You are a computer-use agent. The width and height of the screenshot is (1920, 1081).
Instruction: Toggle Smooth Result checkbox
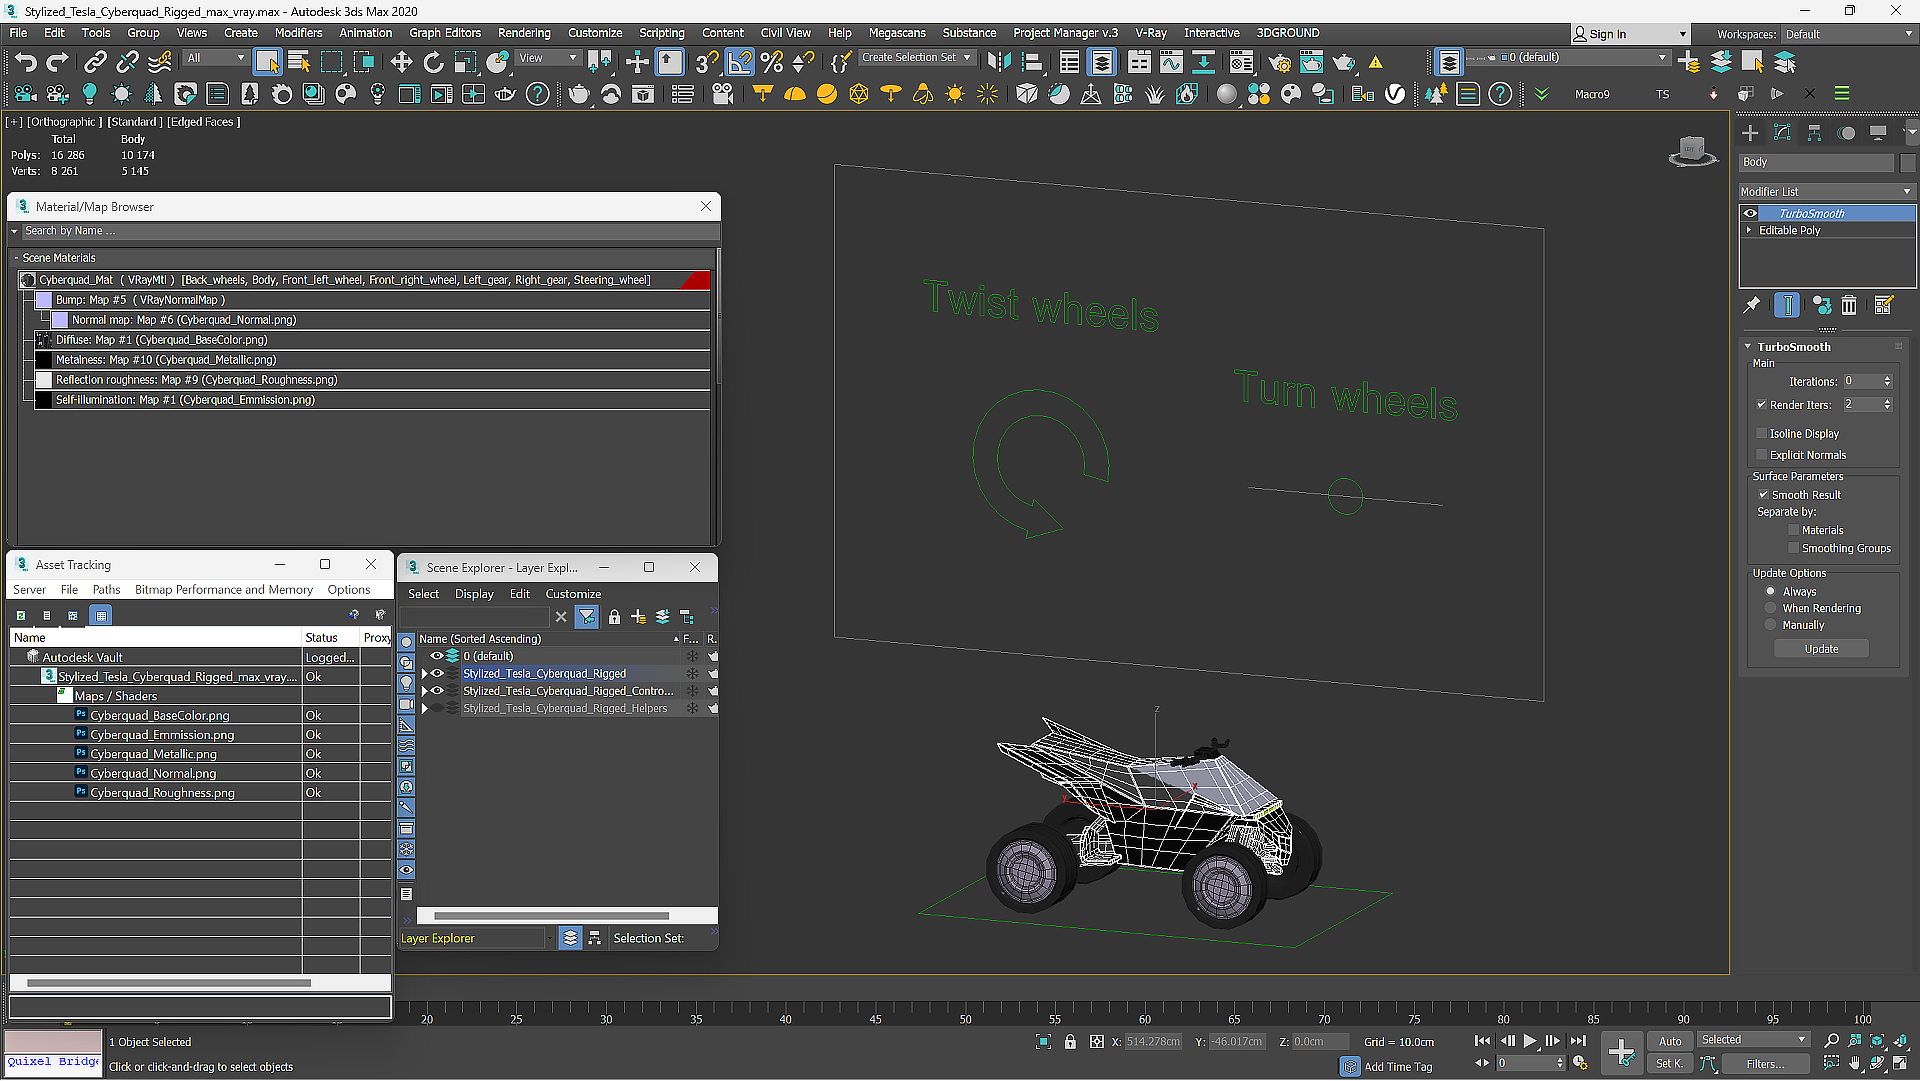click(1764, 495)
